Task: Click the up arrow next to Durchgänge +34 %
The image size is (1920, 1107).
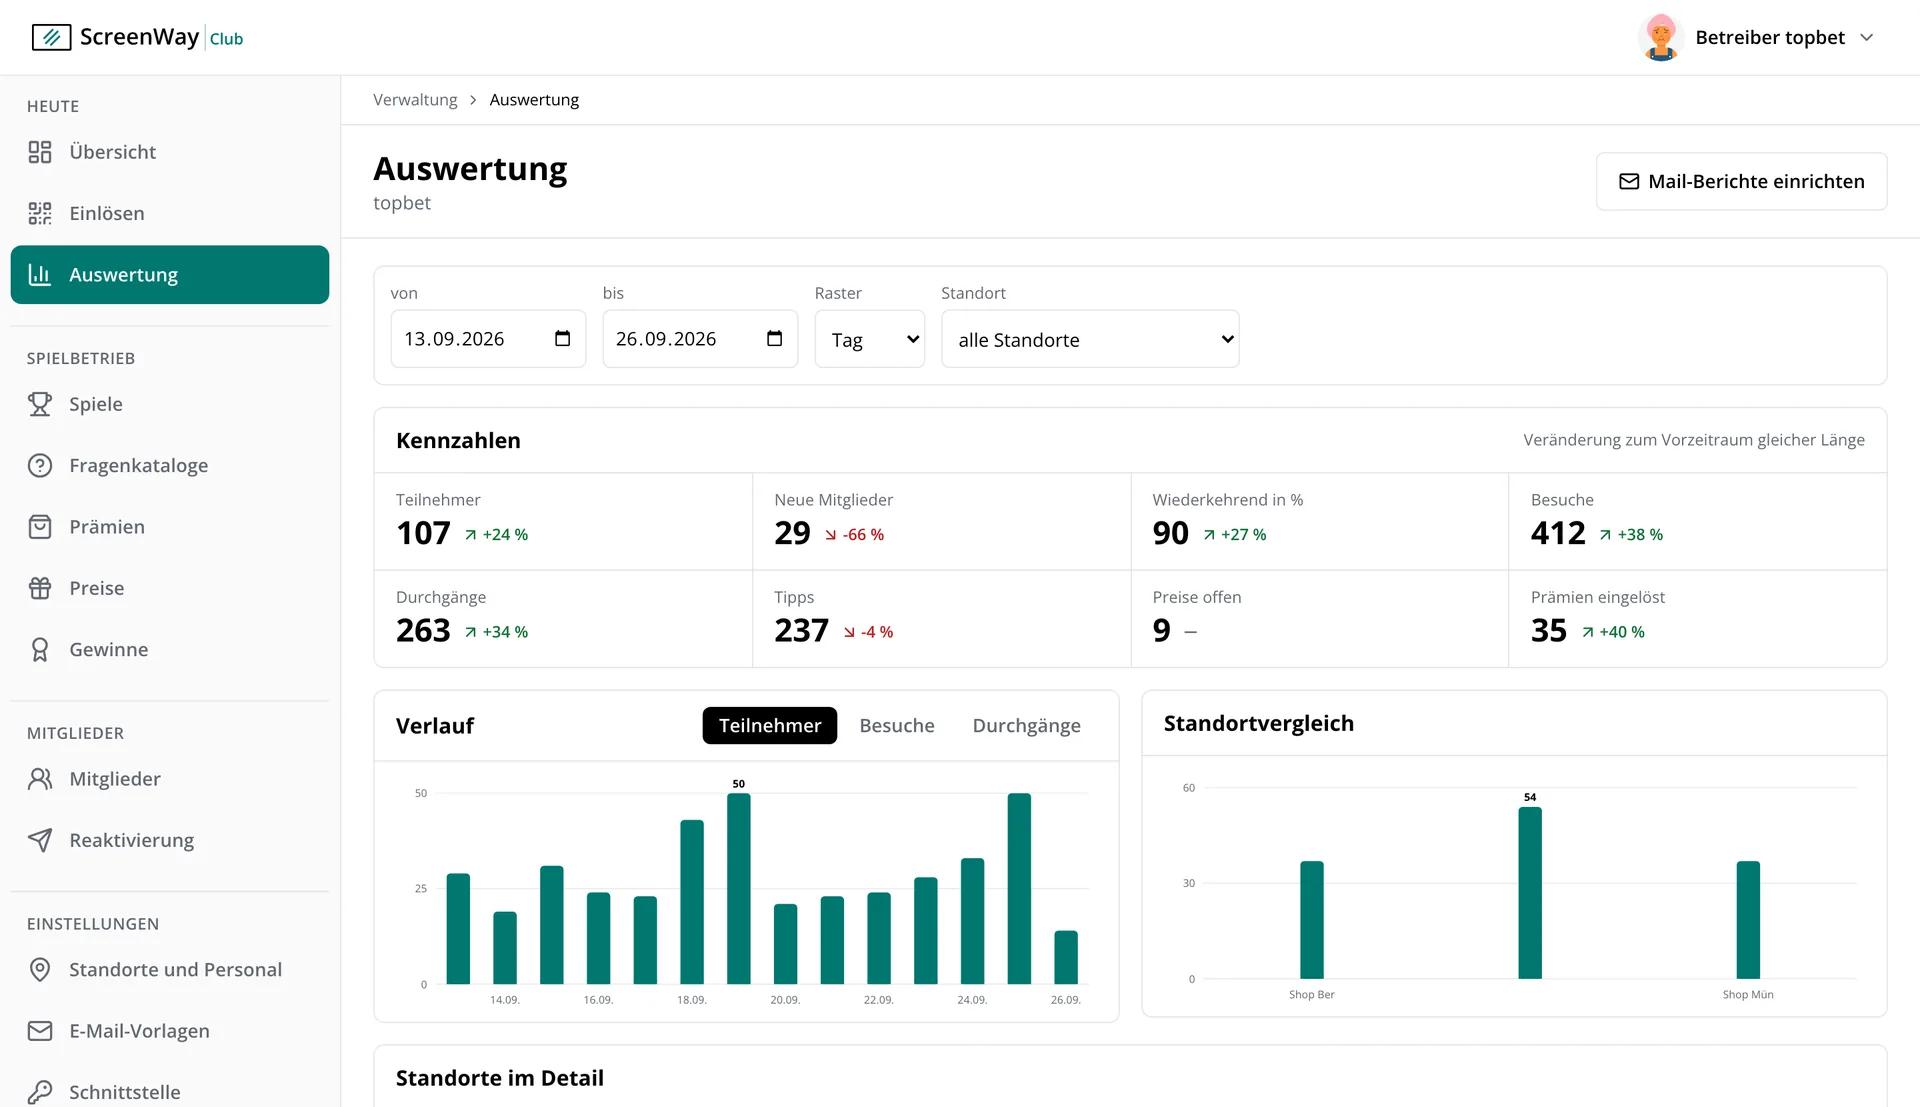Action: [471, 632]
